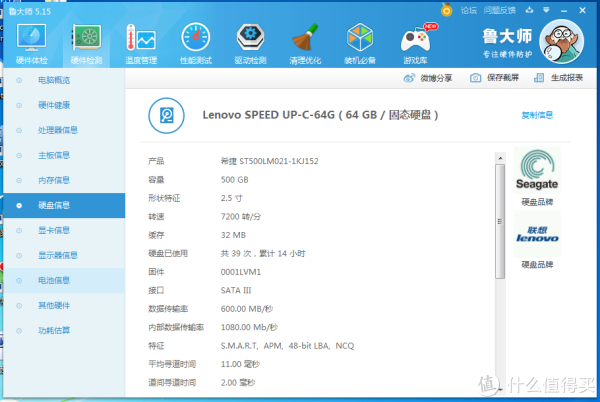Select 处理器信息 in sidebar

coord(64,130)
